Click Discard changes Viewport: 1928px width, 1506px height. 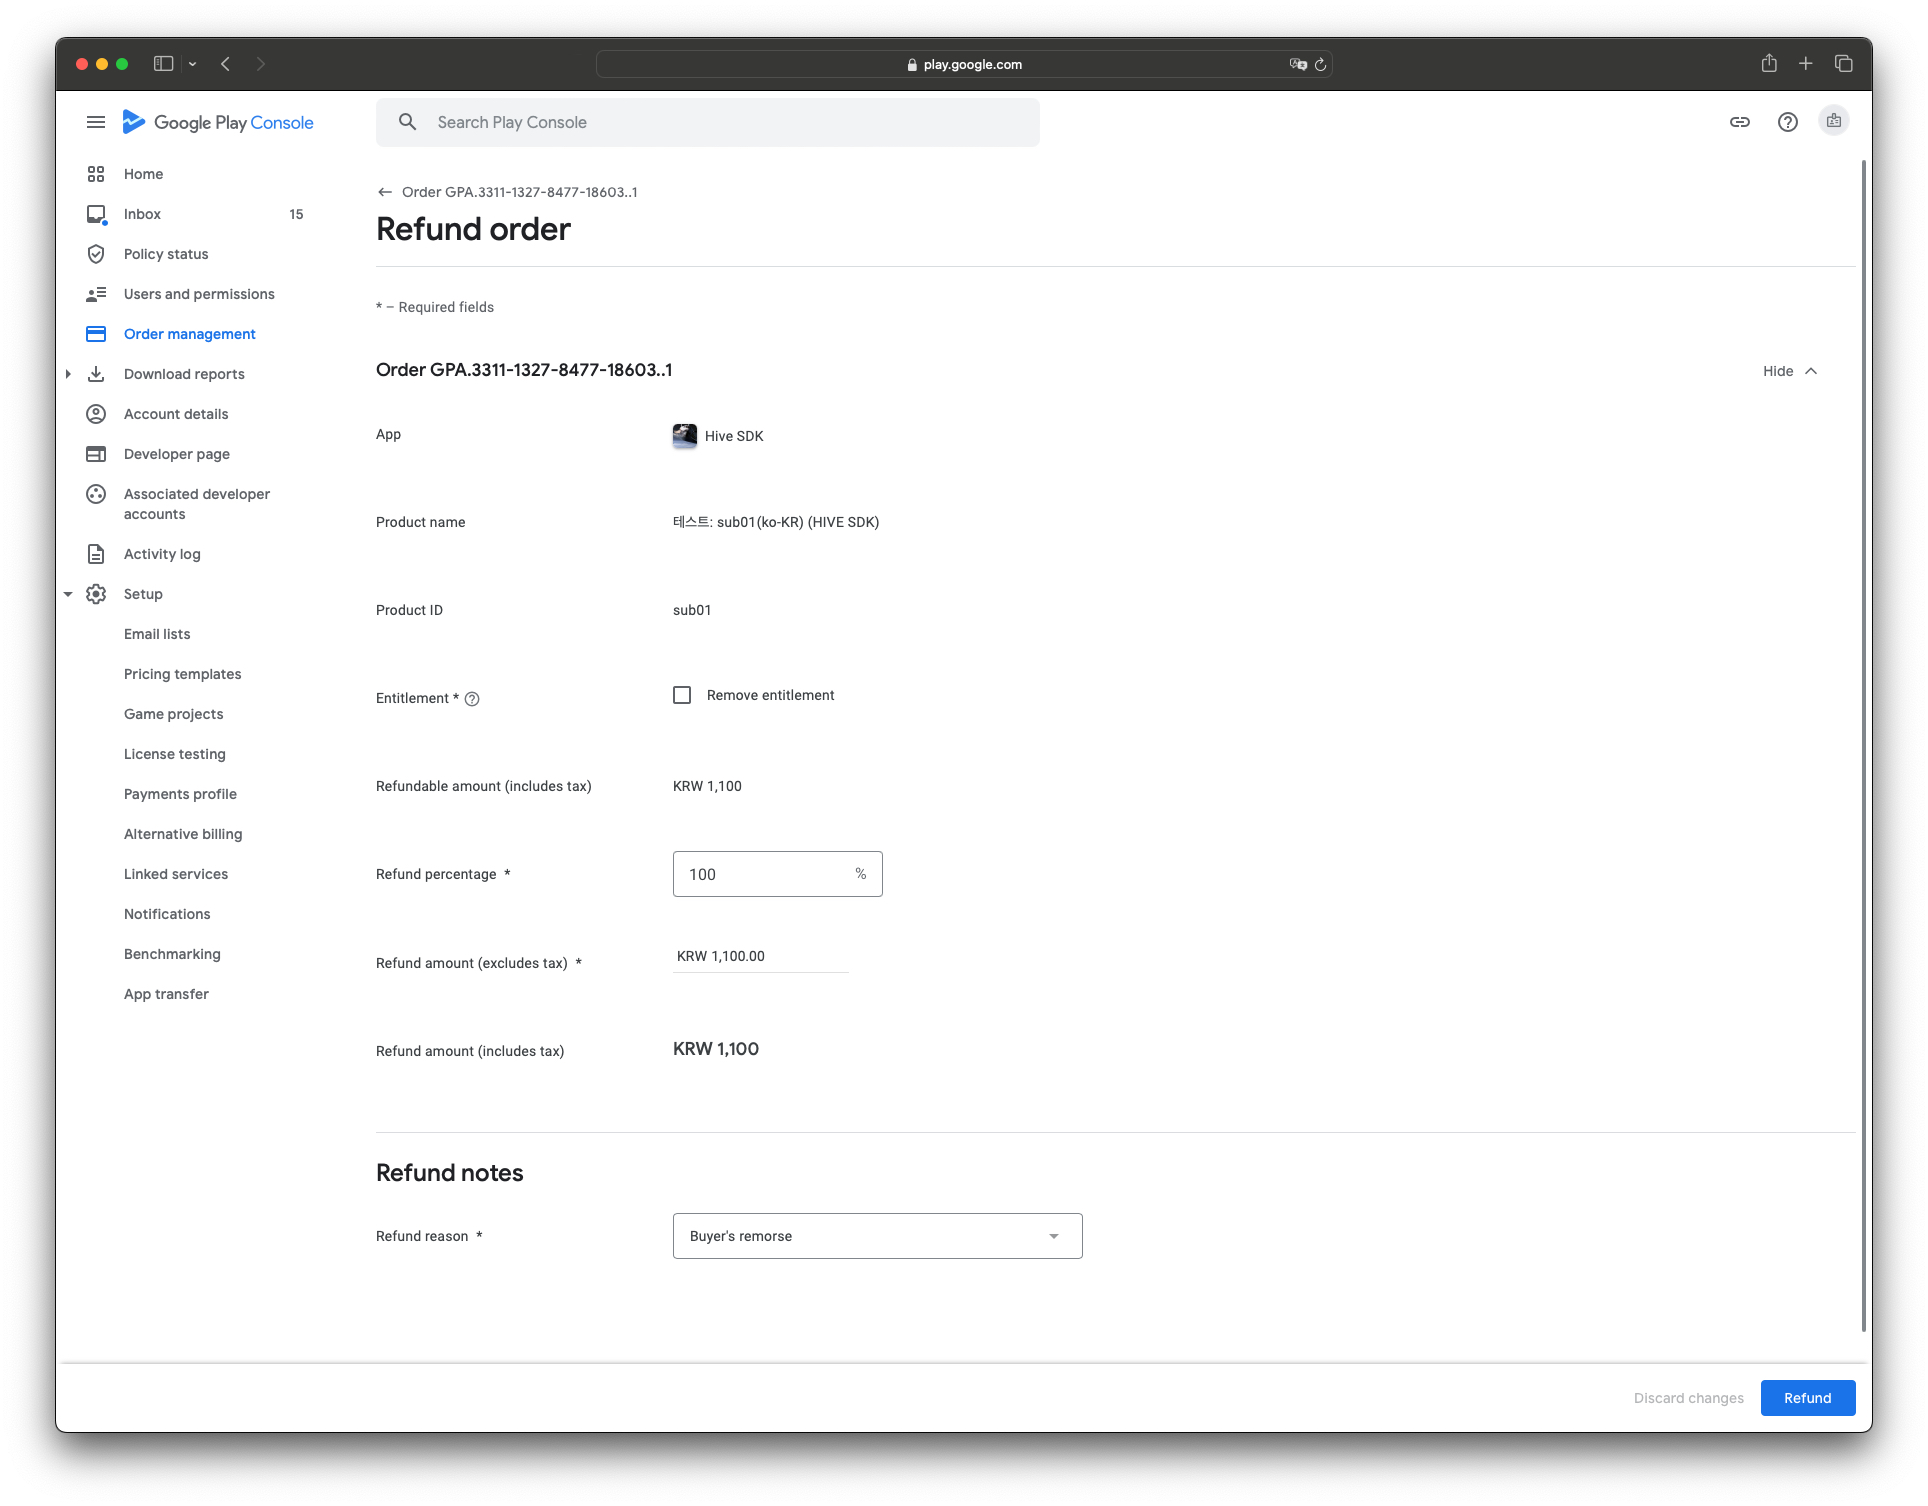point(1688,1397)
